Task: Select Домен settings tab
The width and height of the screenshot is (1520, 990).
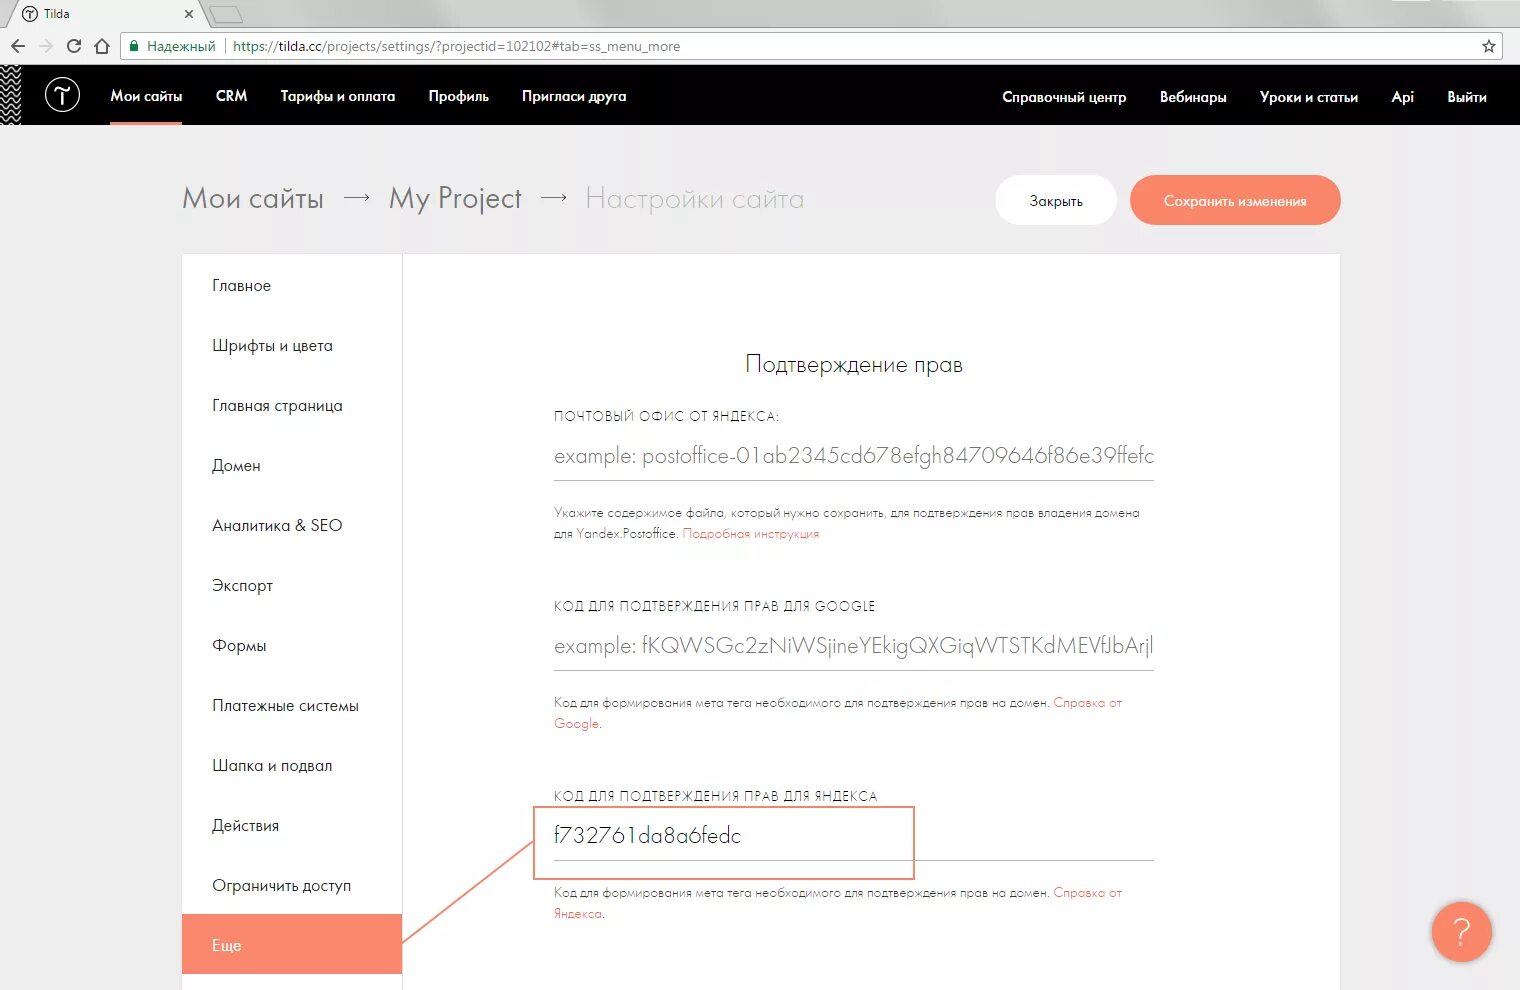Action: coord(292,465)
